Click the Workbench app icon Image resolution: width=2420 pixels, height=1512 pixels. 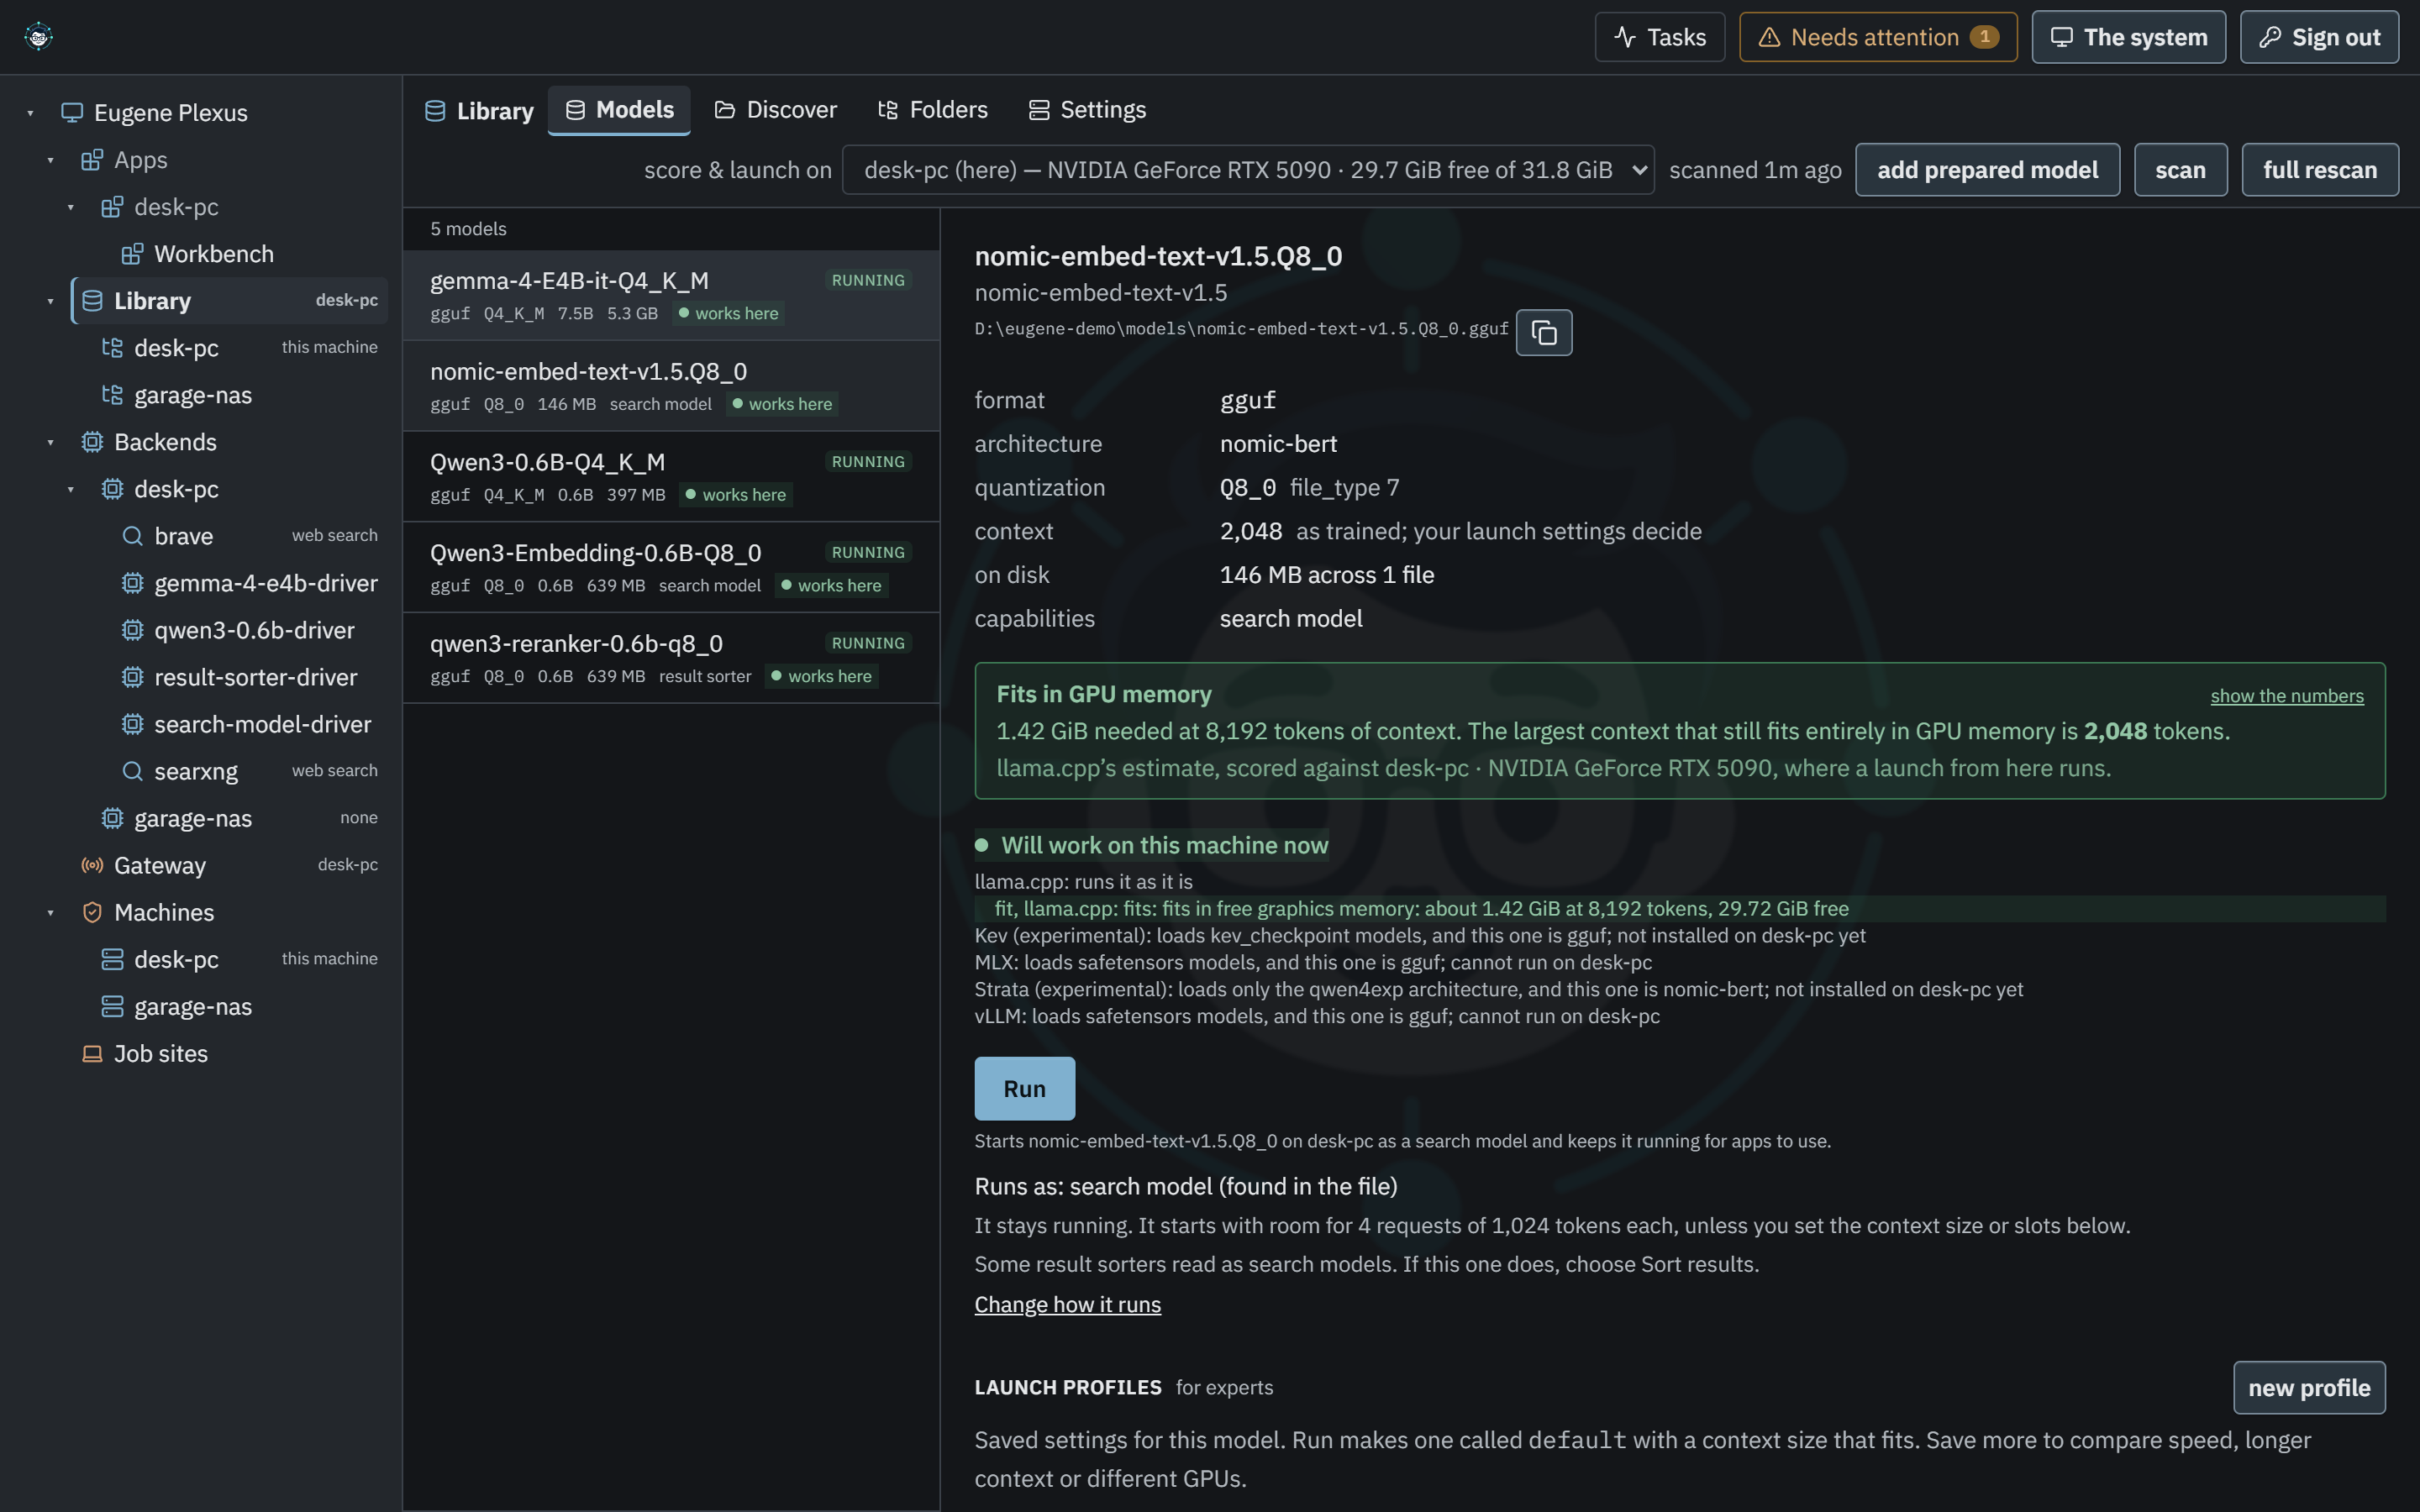coord(132,254)
